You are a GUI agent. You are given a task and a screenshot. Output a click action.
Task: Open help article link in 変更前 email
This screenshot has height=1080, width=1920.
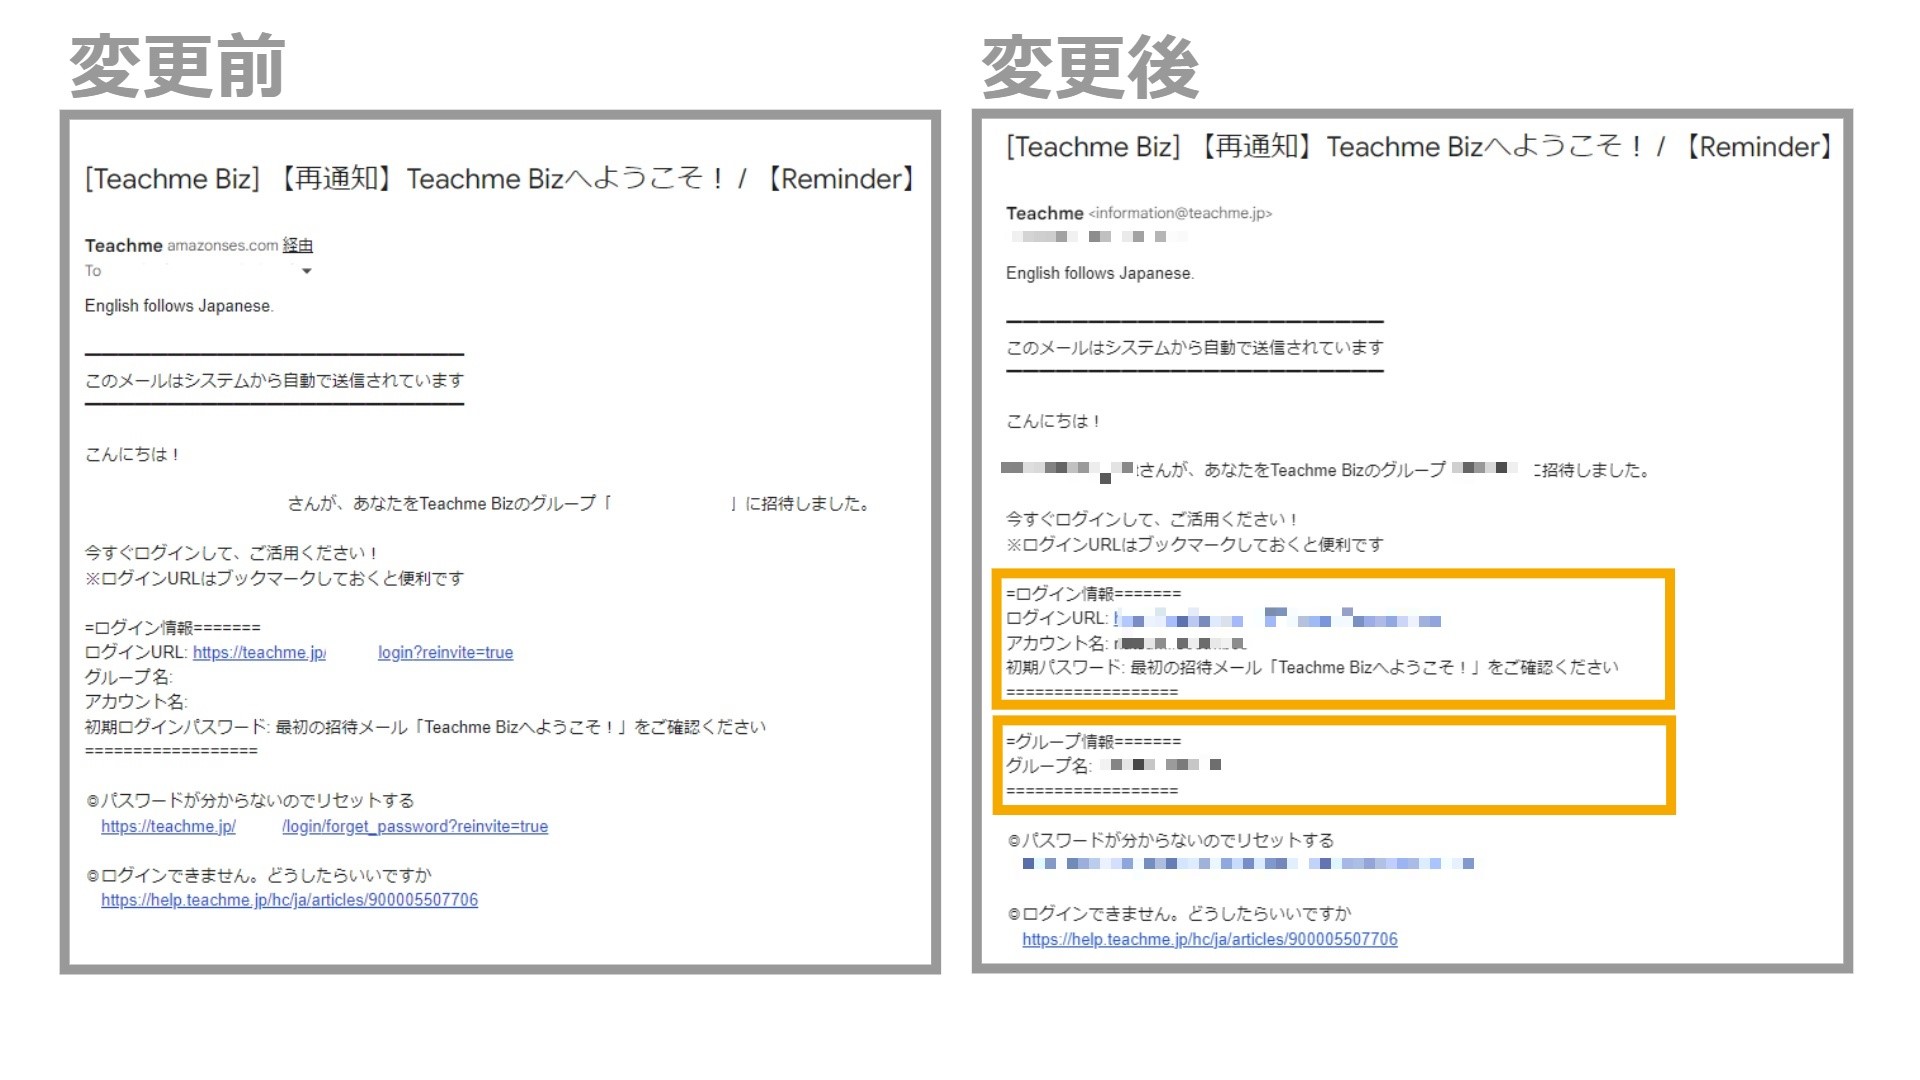pos(289,900)
